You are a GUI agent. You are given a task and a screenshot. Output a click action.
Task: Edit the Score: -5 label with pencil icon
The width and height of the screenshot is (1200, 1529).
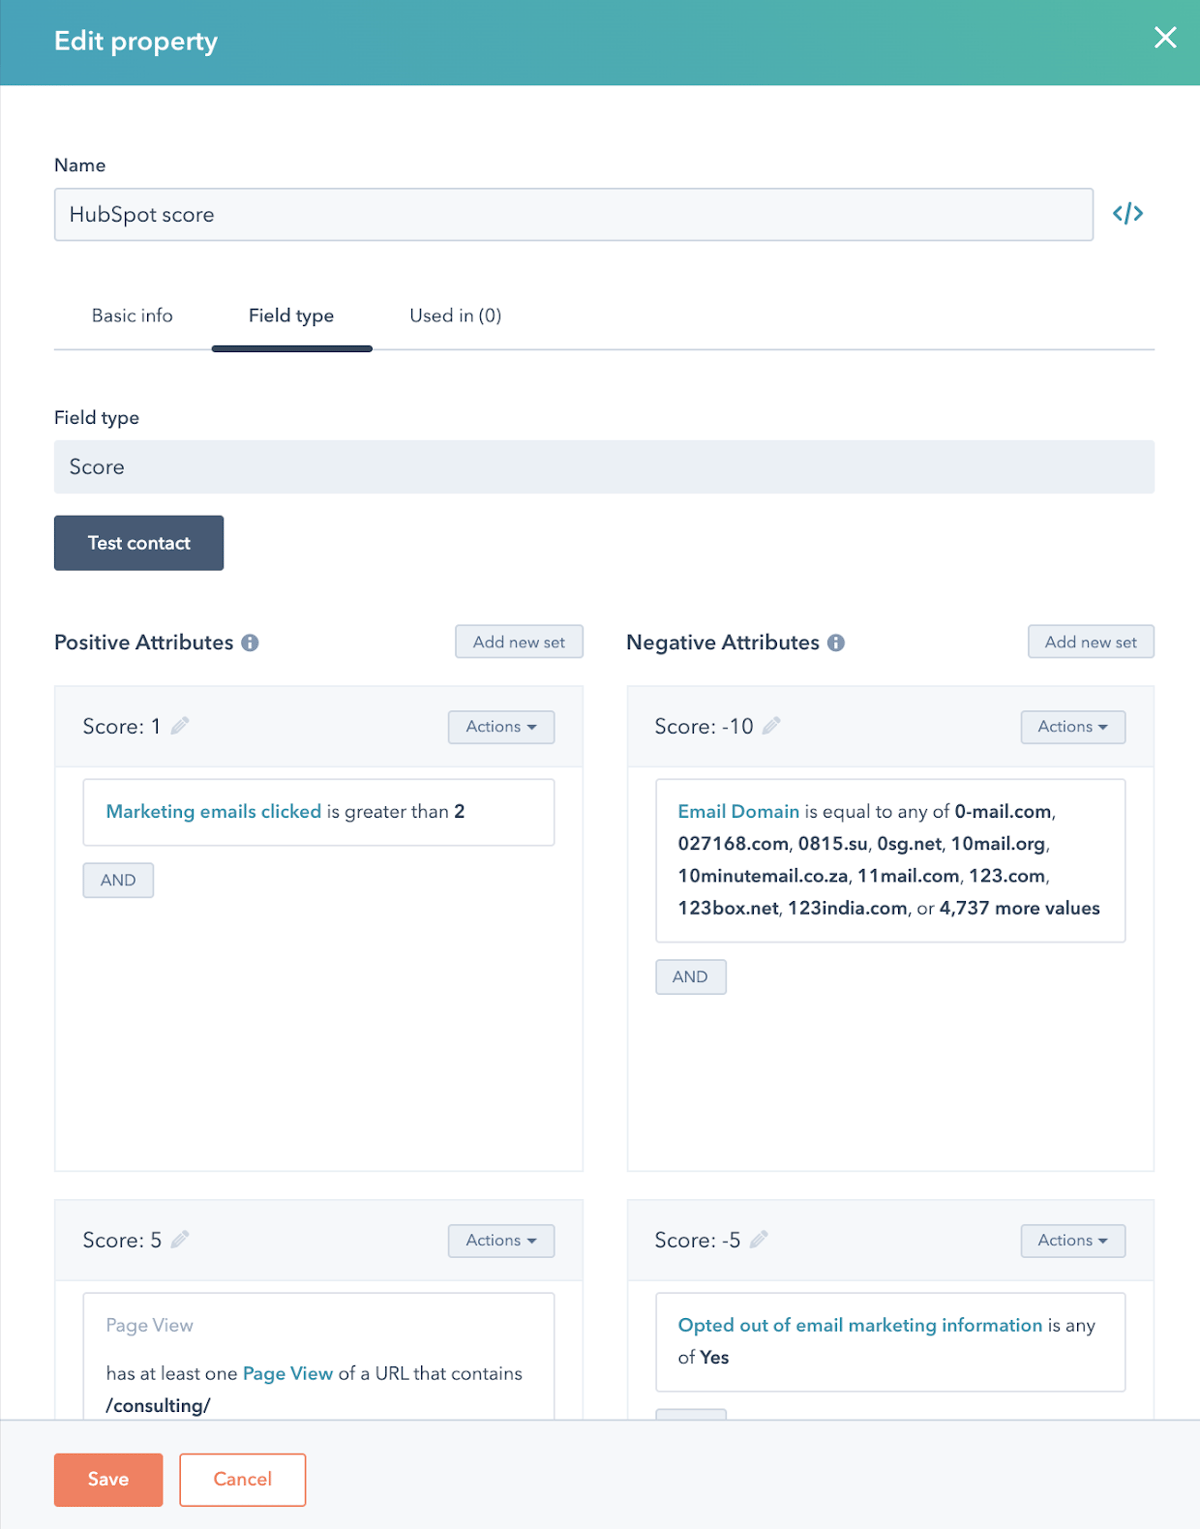pyautogui.click(x=758, y=1239)
